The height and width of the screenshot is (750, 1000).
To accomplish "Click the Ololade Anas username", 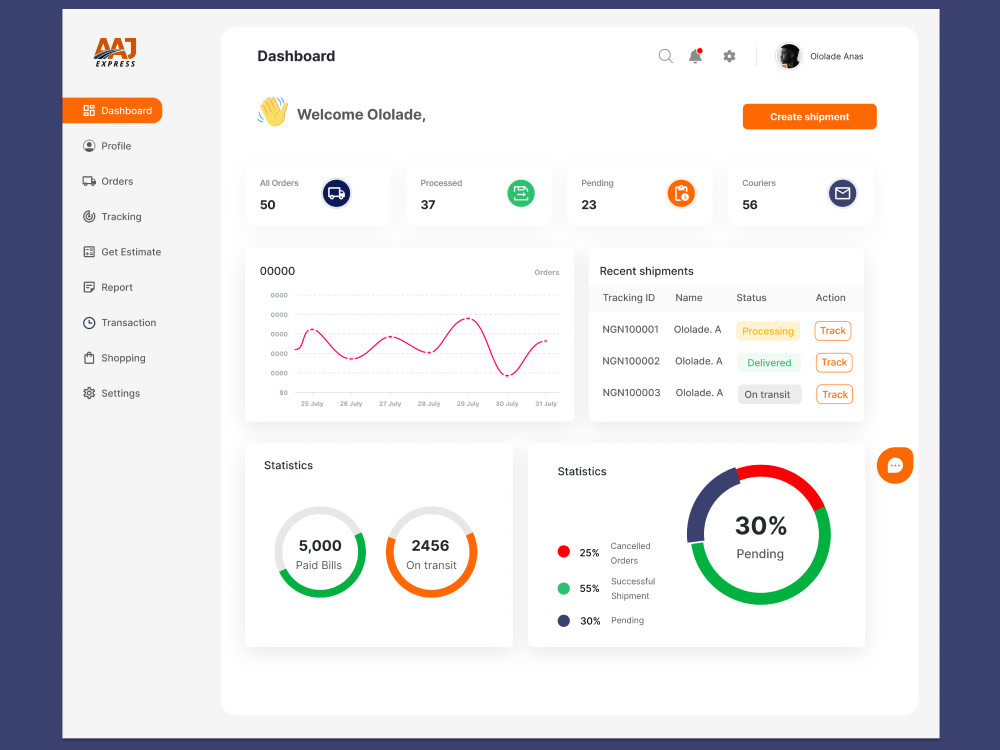I will [x=837, y=56].
